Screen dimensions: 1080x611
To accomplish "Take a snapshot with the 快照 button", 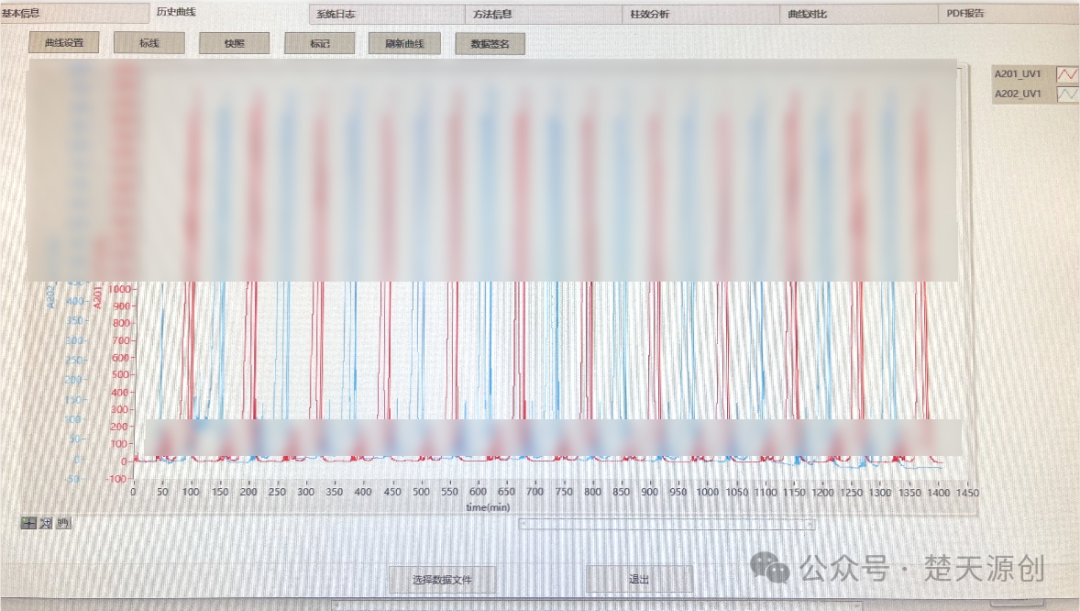I will pos(234,43).
